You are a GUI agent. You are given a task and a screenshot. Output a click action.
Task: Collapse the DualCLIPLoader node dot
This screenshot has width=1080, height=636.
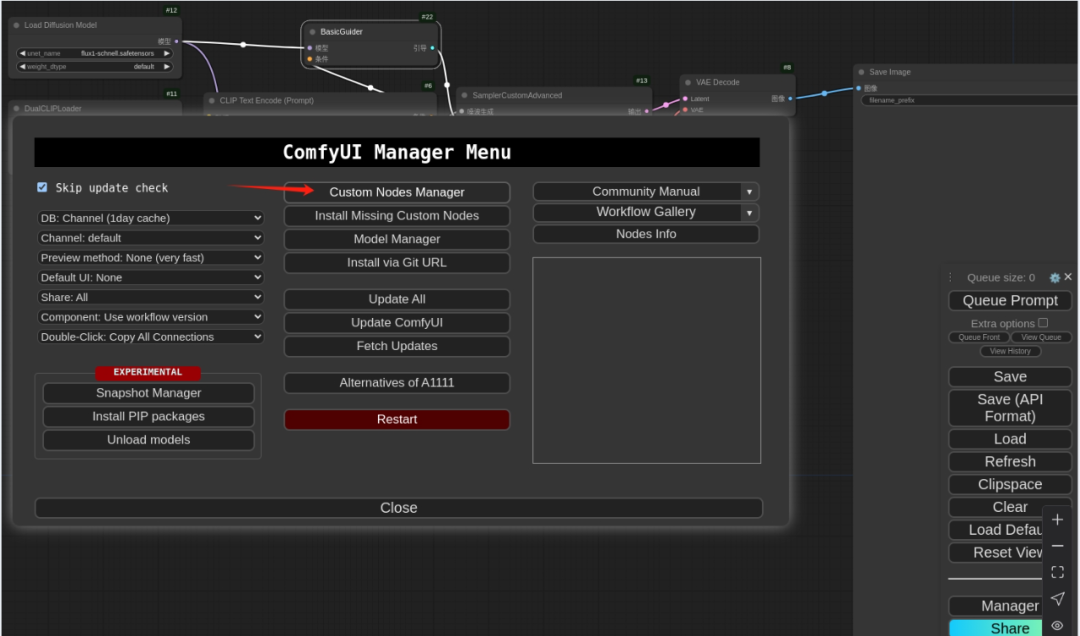(17, 108)
